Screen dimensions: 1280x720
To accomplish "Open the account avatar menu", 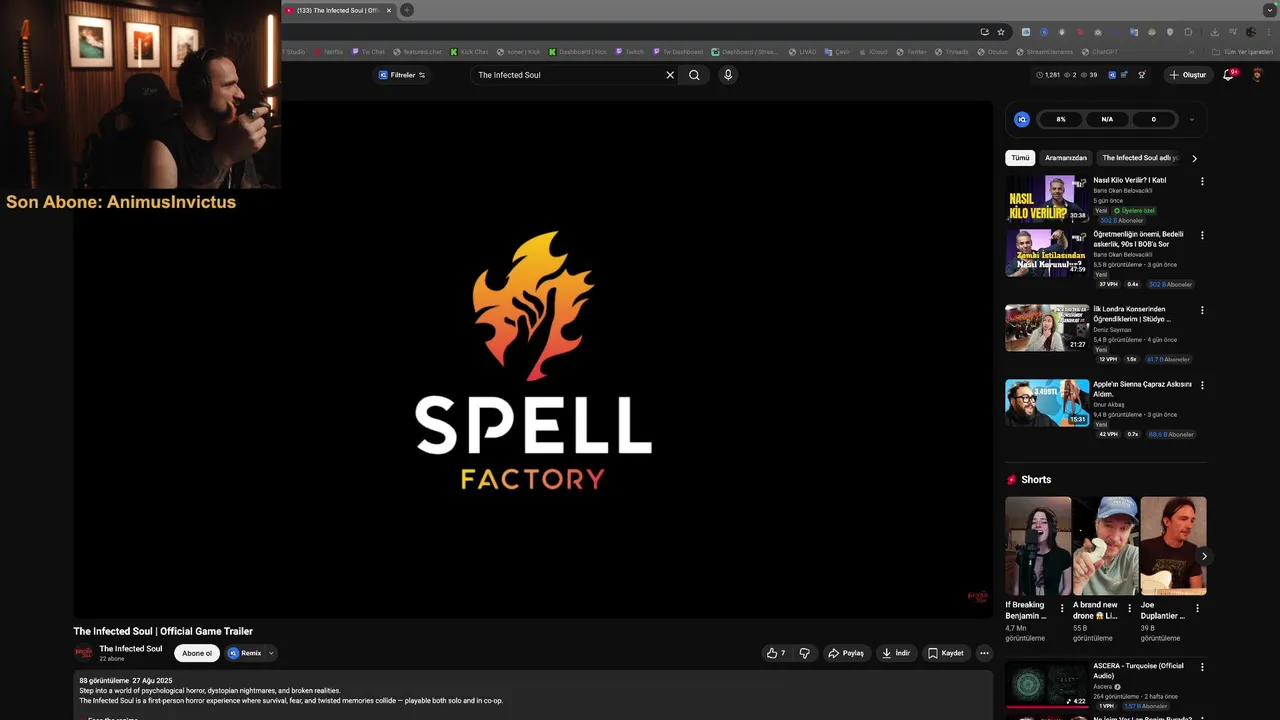I will coord(1258,75).
